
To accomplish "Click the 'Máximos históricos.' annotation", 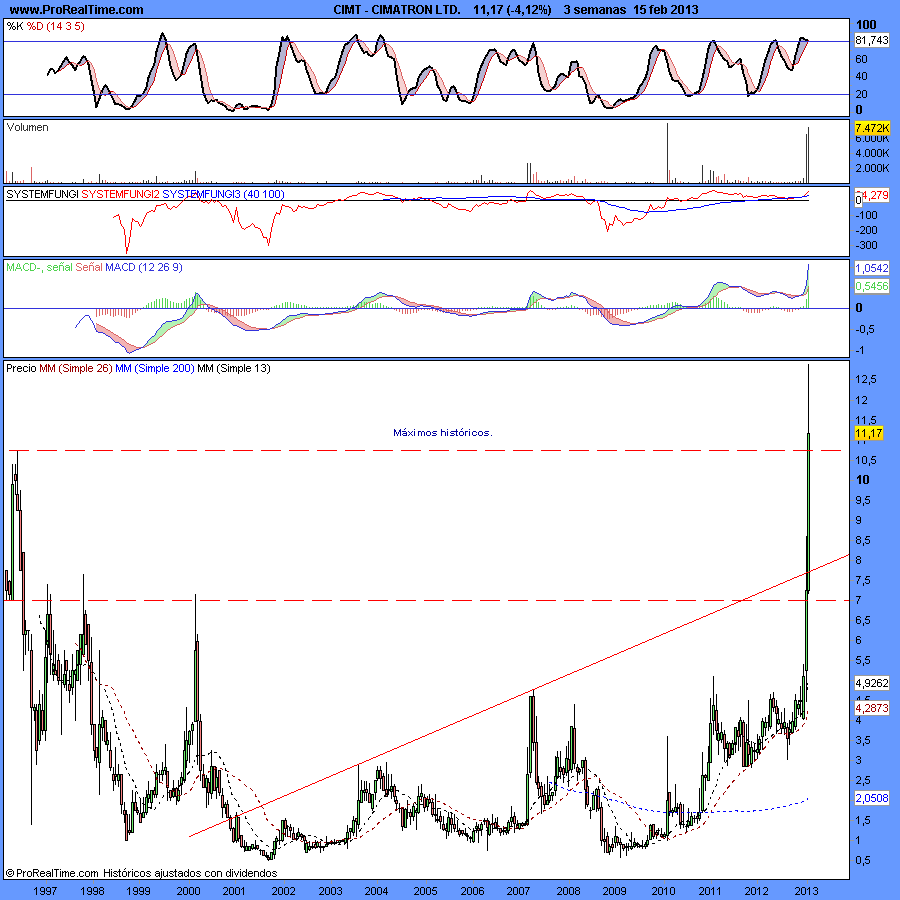I will [443, 433].
